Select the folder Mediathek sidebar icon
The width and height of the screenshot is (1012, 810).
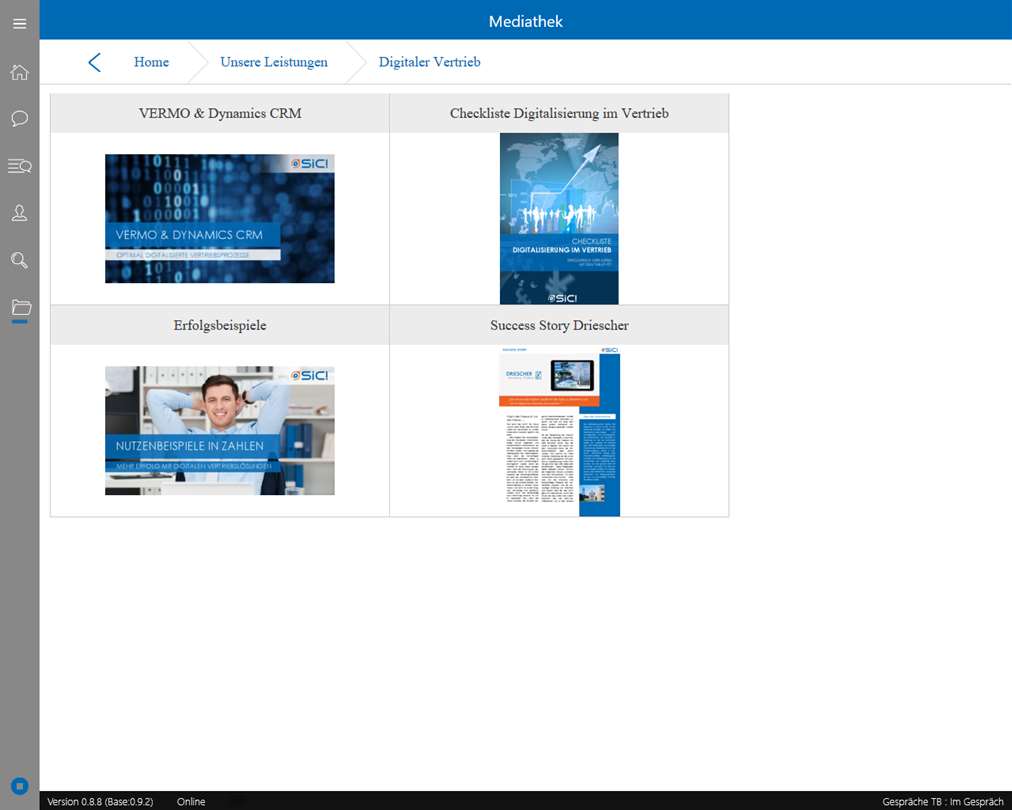point(21,307)
